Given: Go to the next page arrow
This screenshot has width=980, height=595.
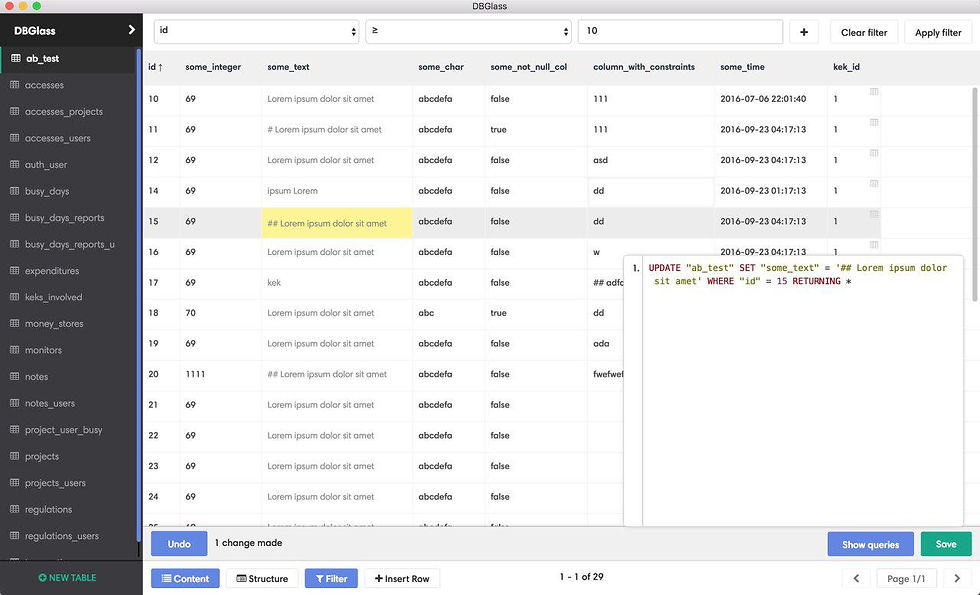Looking at the screenshot, I should pyautogui.click(x=957, y=579).
